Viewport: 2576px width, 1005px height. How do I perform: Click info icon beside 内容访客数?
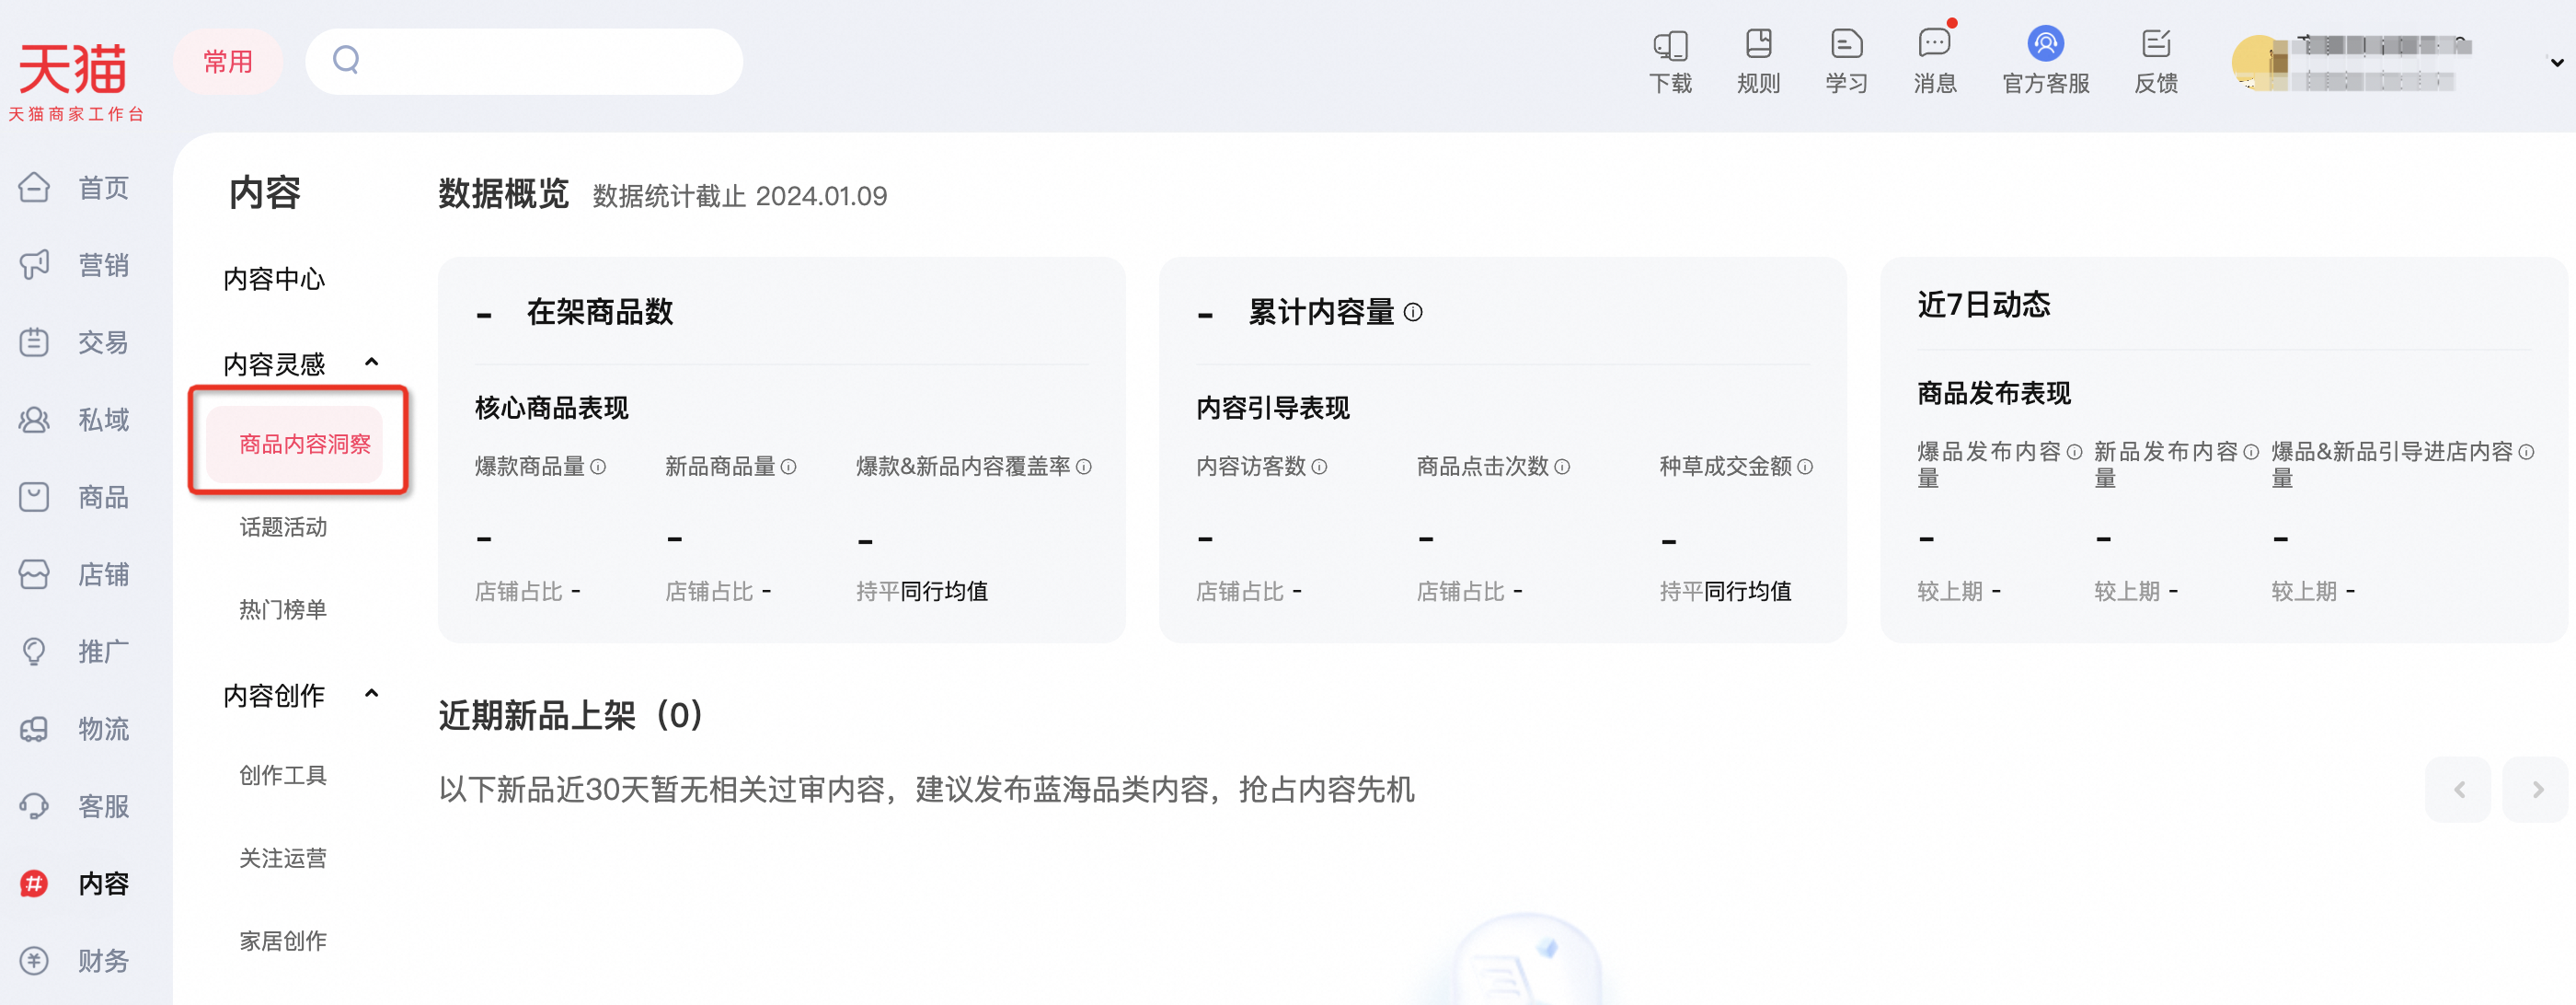pyautogui.click(x=1319, y=466)
